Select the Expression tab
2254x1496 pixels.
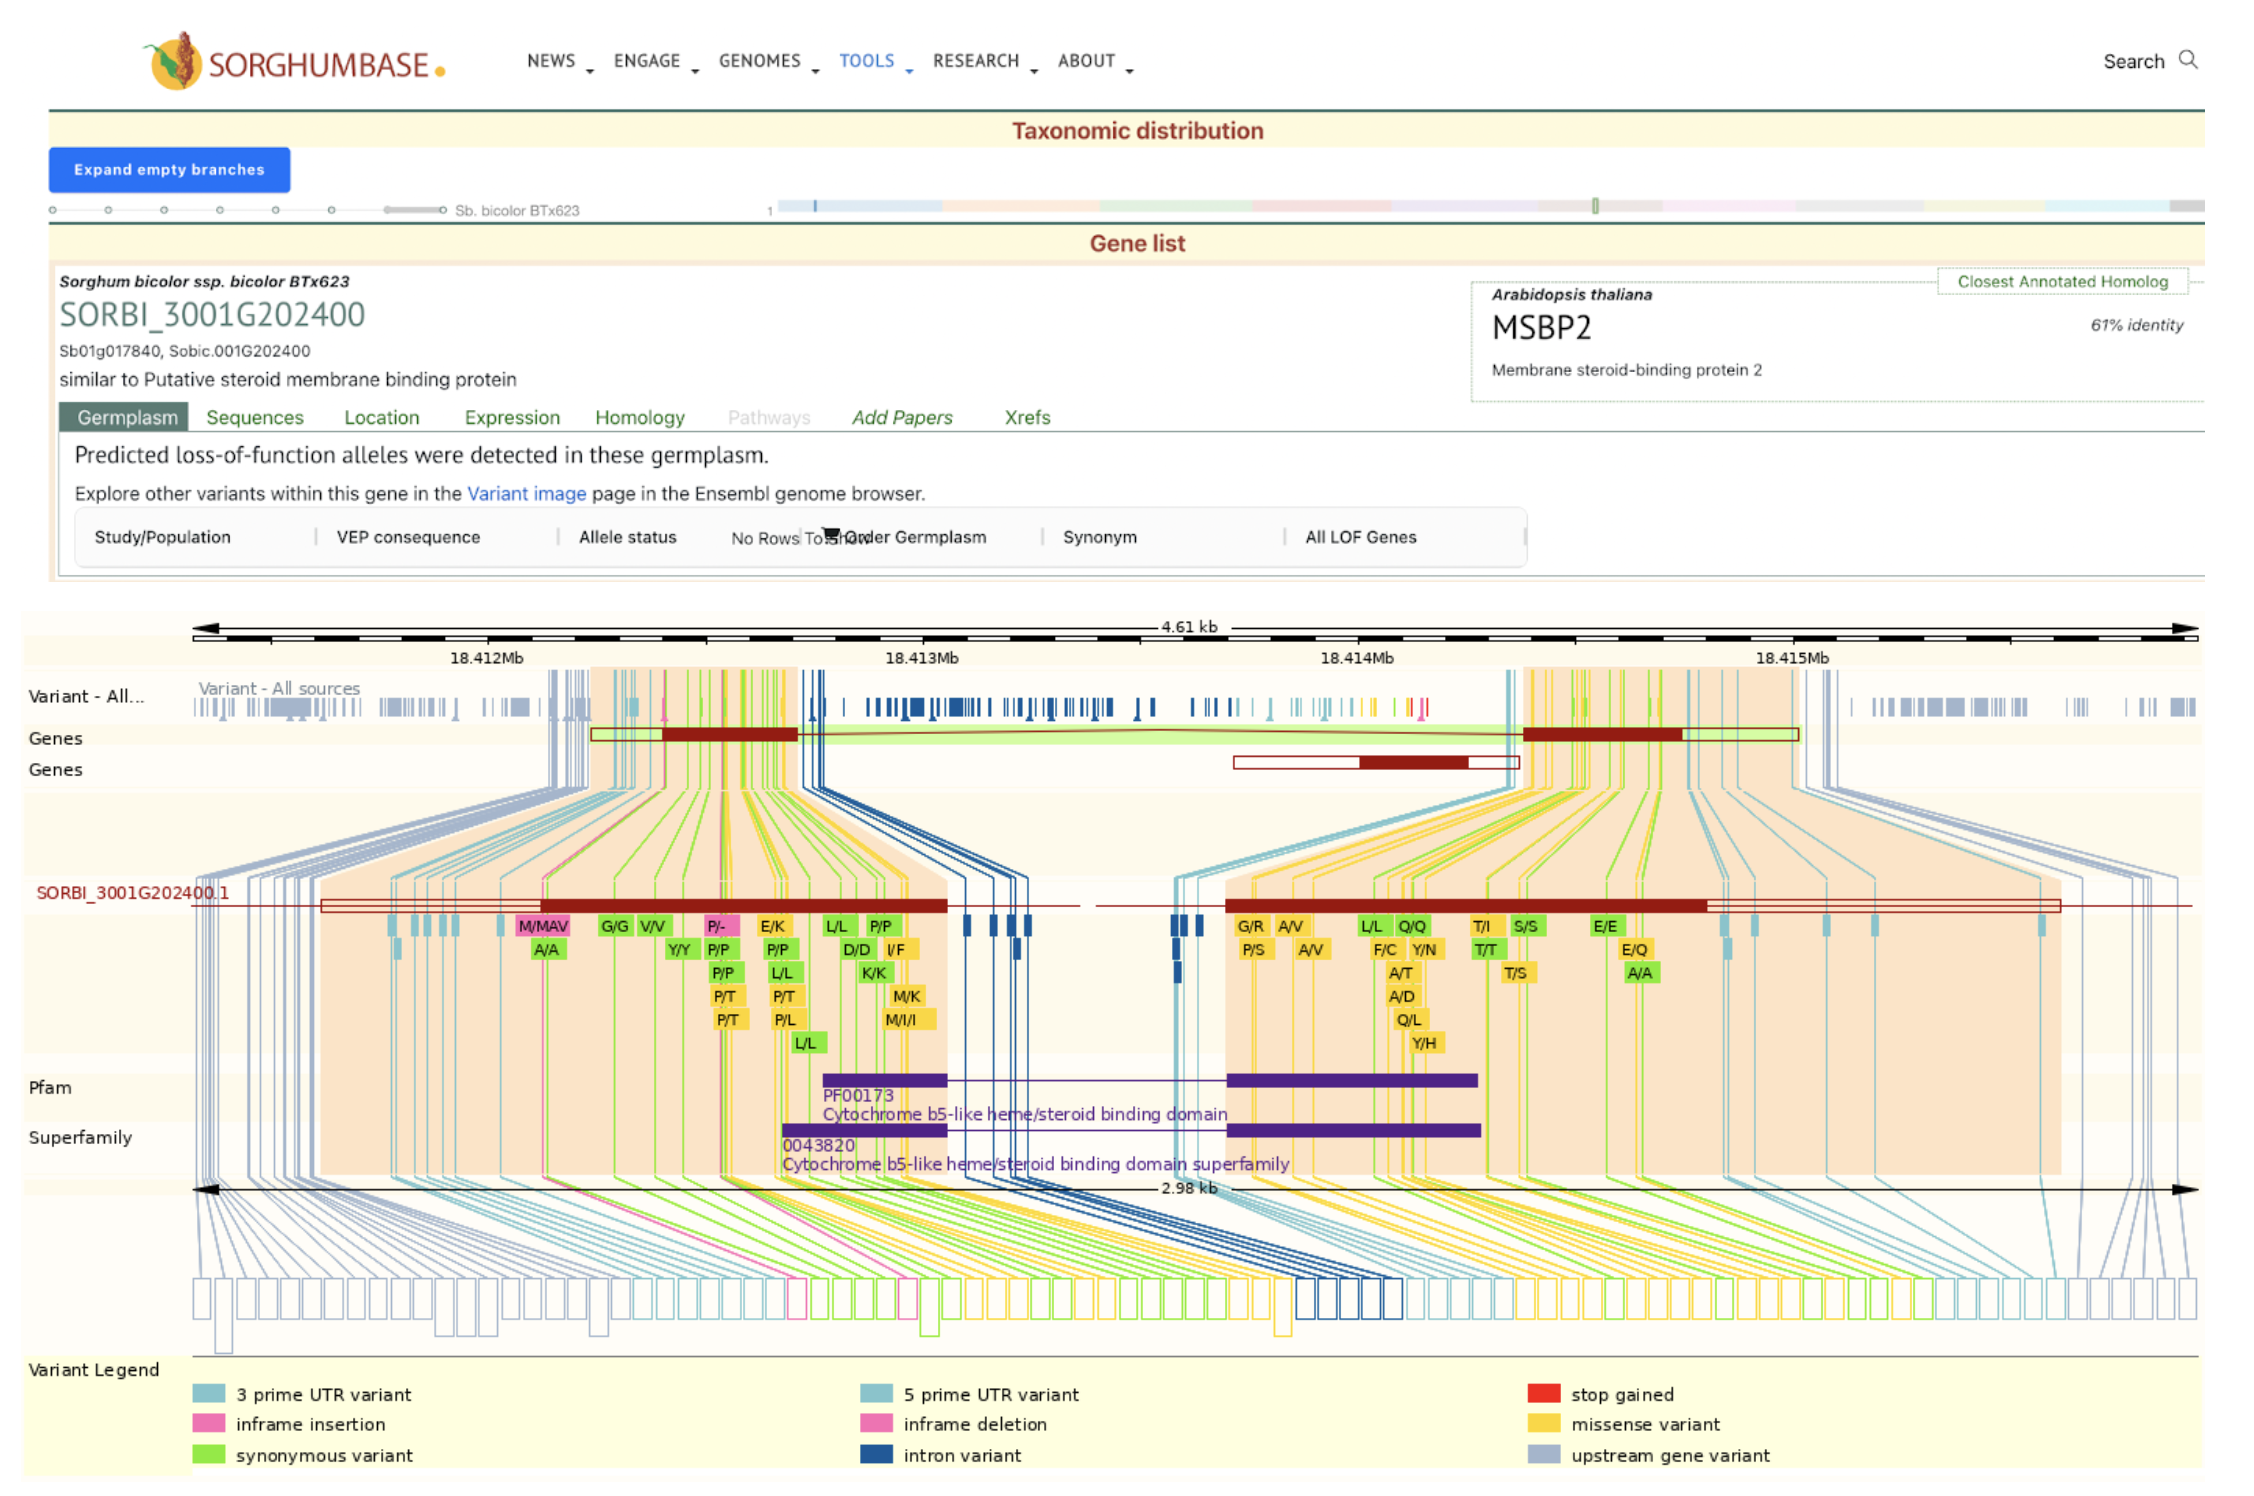(512, 418)
